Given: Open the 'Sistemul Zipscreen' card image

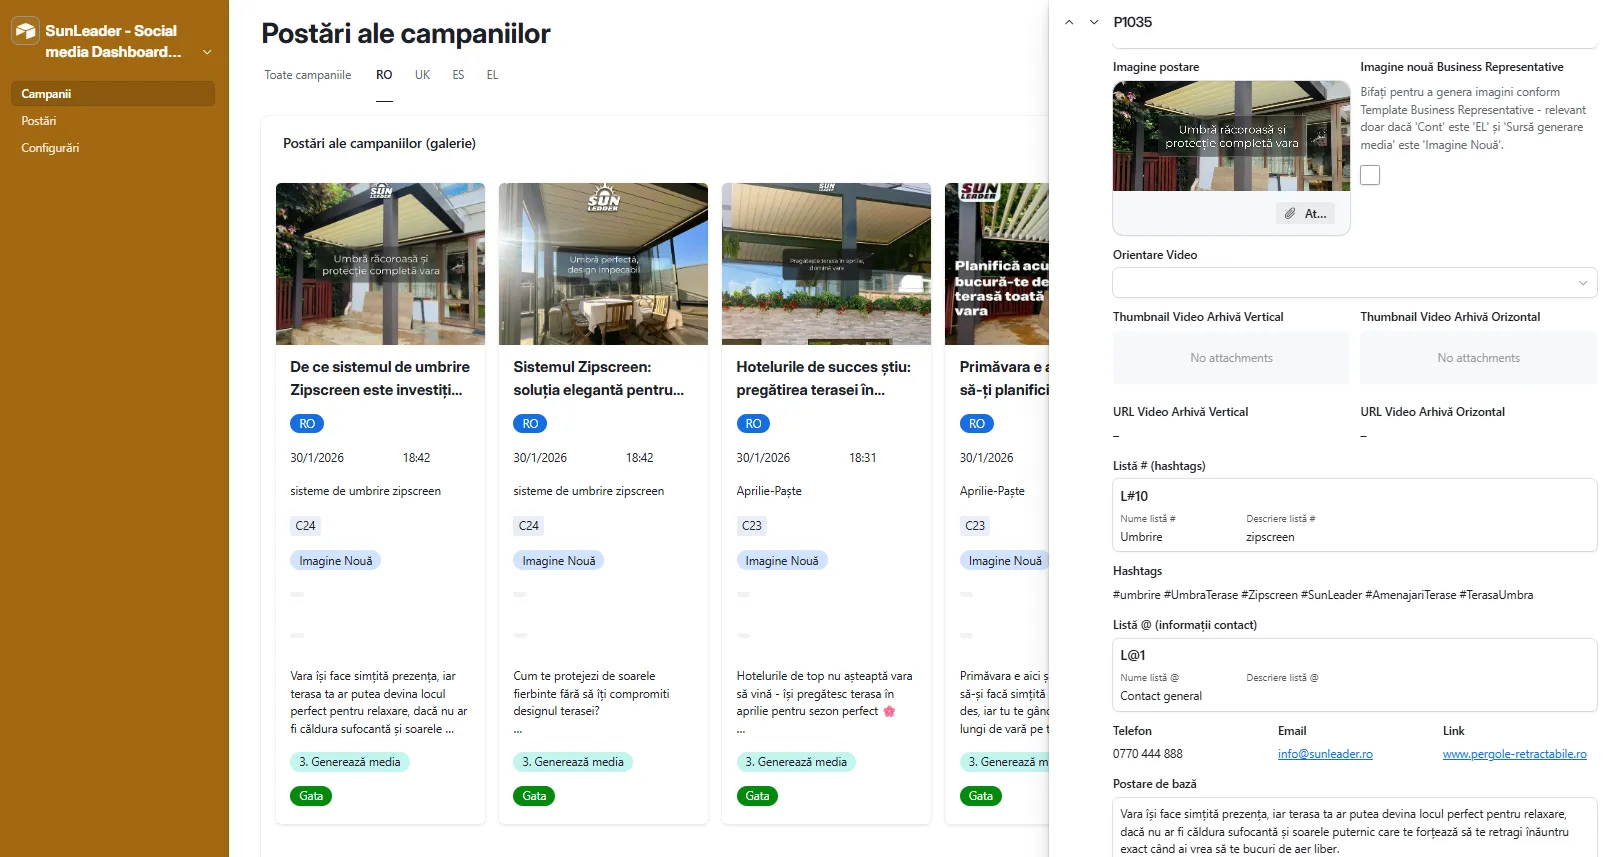Looking at the screenshot, I should pyautogui.click(x=603, y=264).
